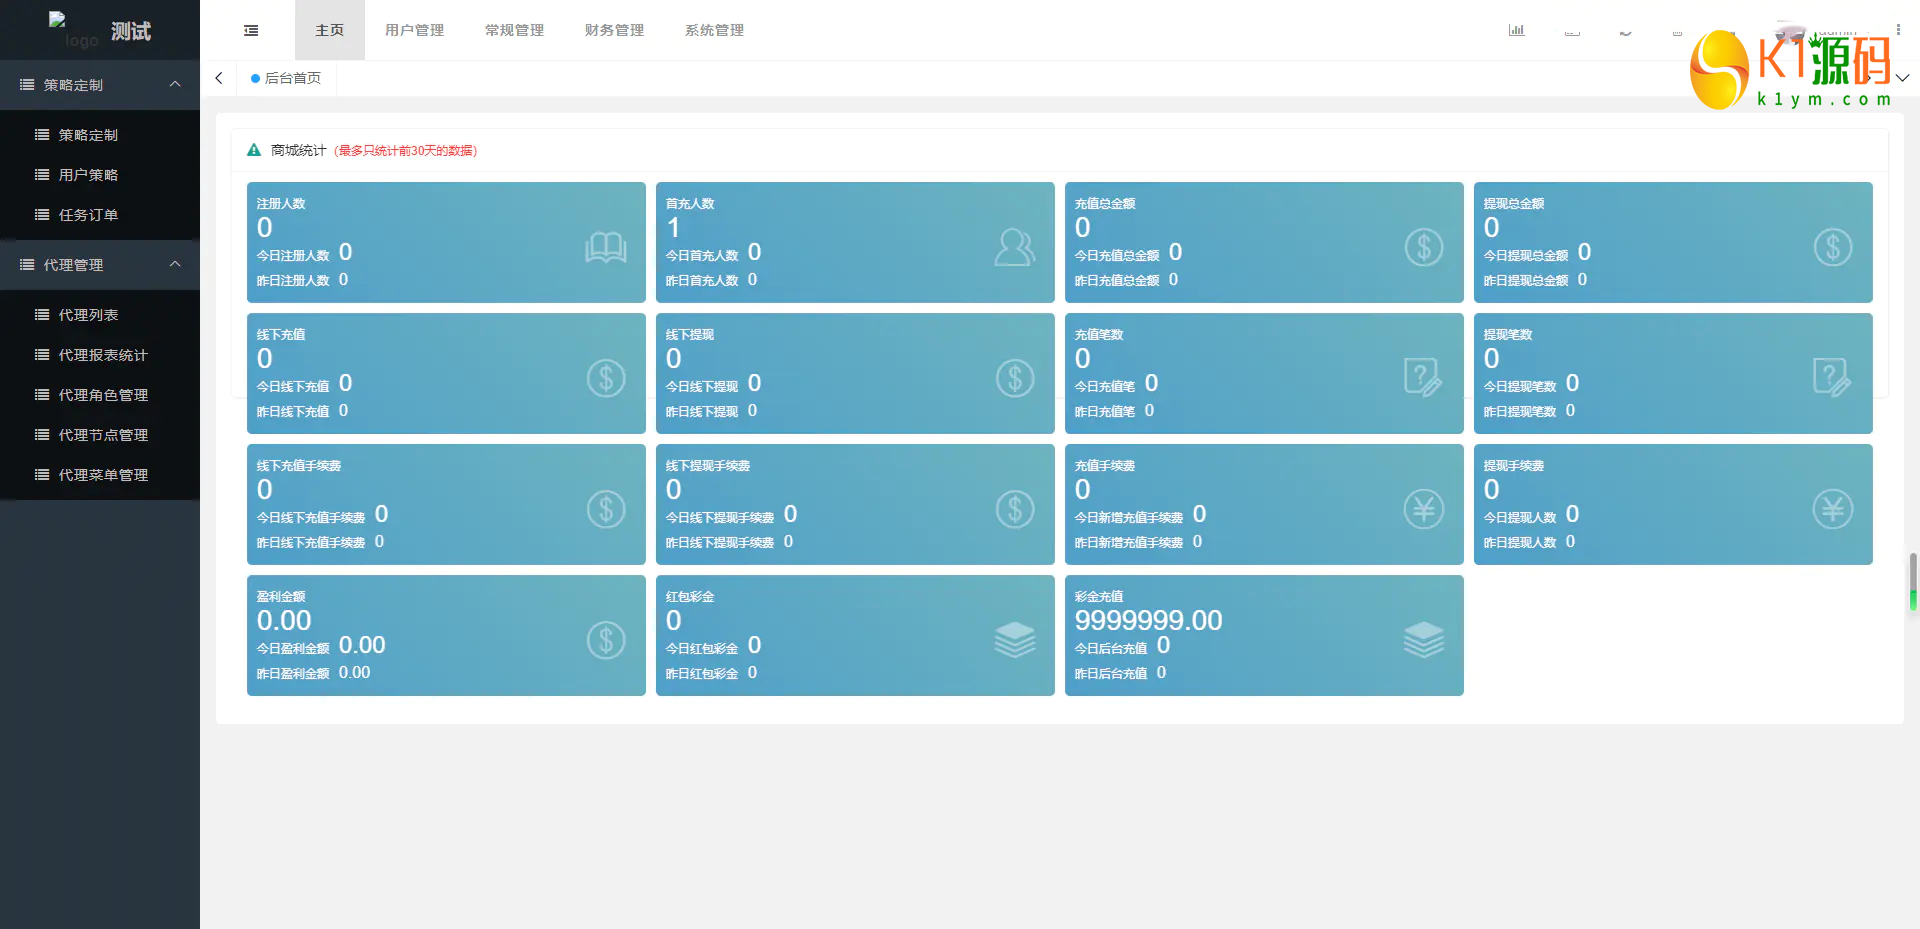Click the dollar icon on the 线下提现 card
The height and width of the screenshot is (929, 1920).
(x=1015, y=378)
